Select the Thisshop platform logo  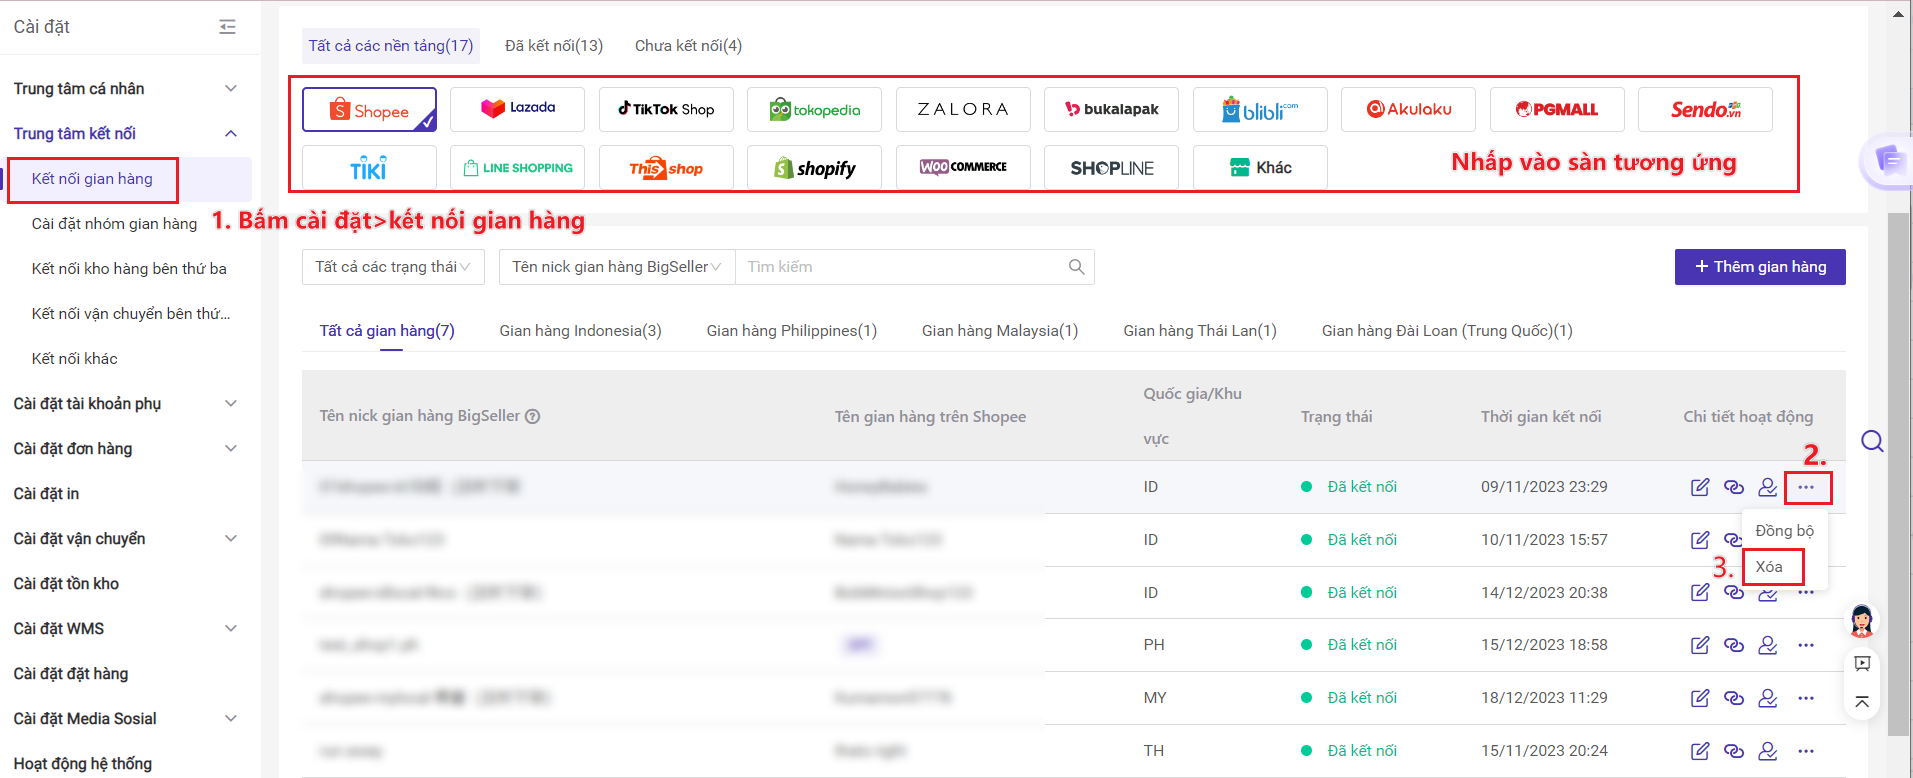point(666,167)
